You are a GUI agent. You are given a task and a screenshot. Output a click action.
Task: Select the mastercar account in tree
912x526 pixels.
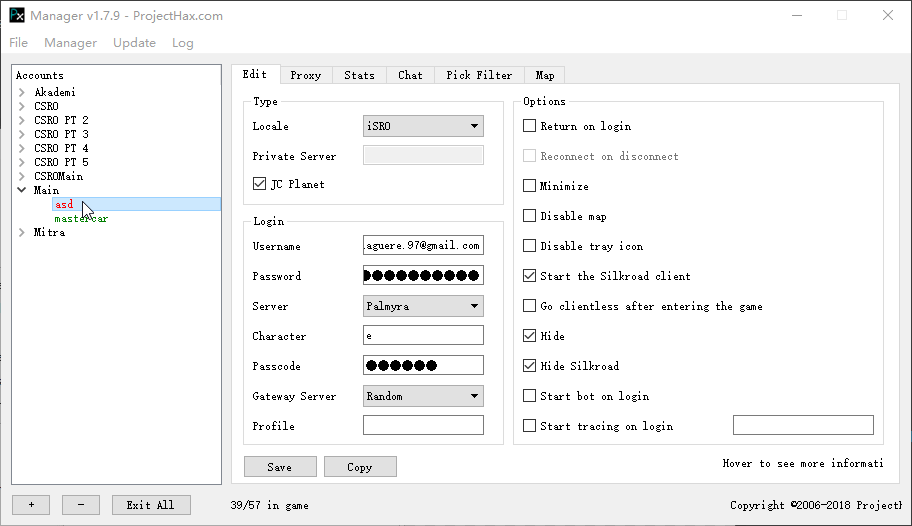point(81,218)
